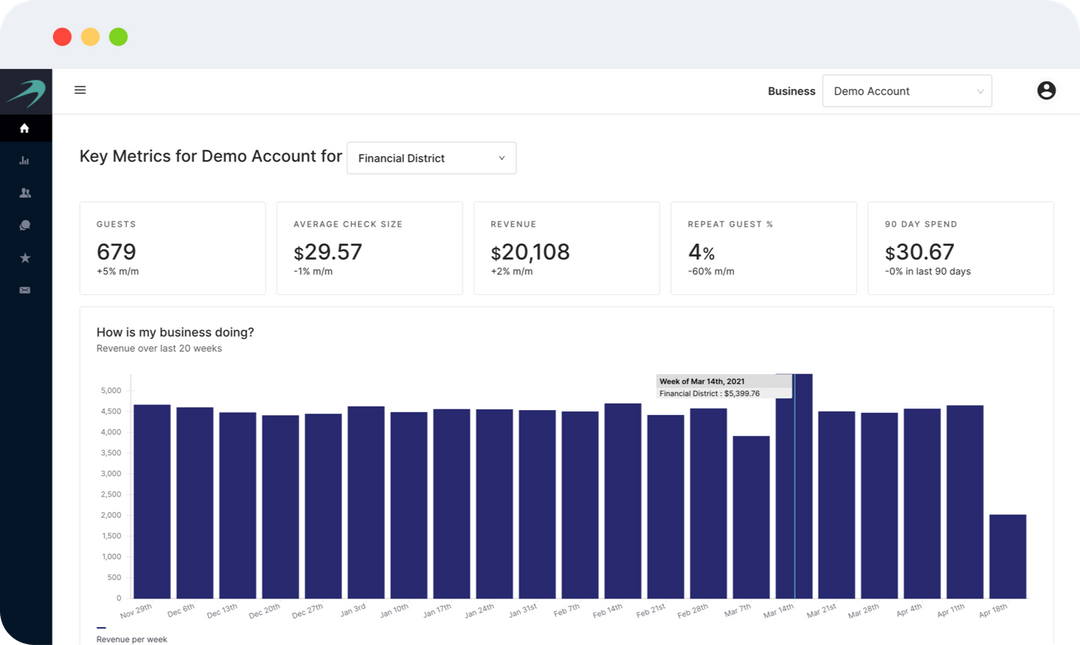Open the bar chart analytics sidebar icon
The width and height of the screenshot is (1080, 645).
coord(25,161)
